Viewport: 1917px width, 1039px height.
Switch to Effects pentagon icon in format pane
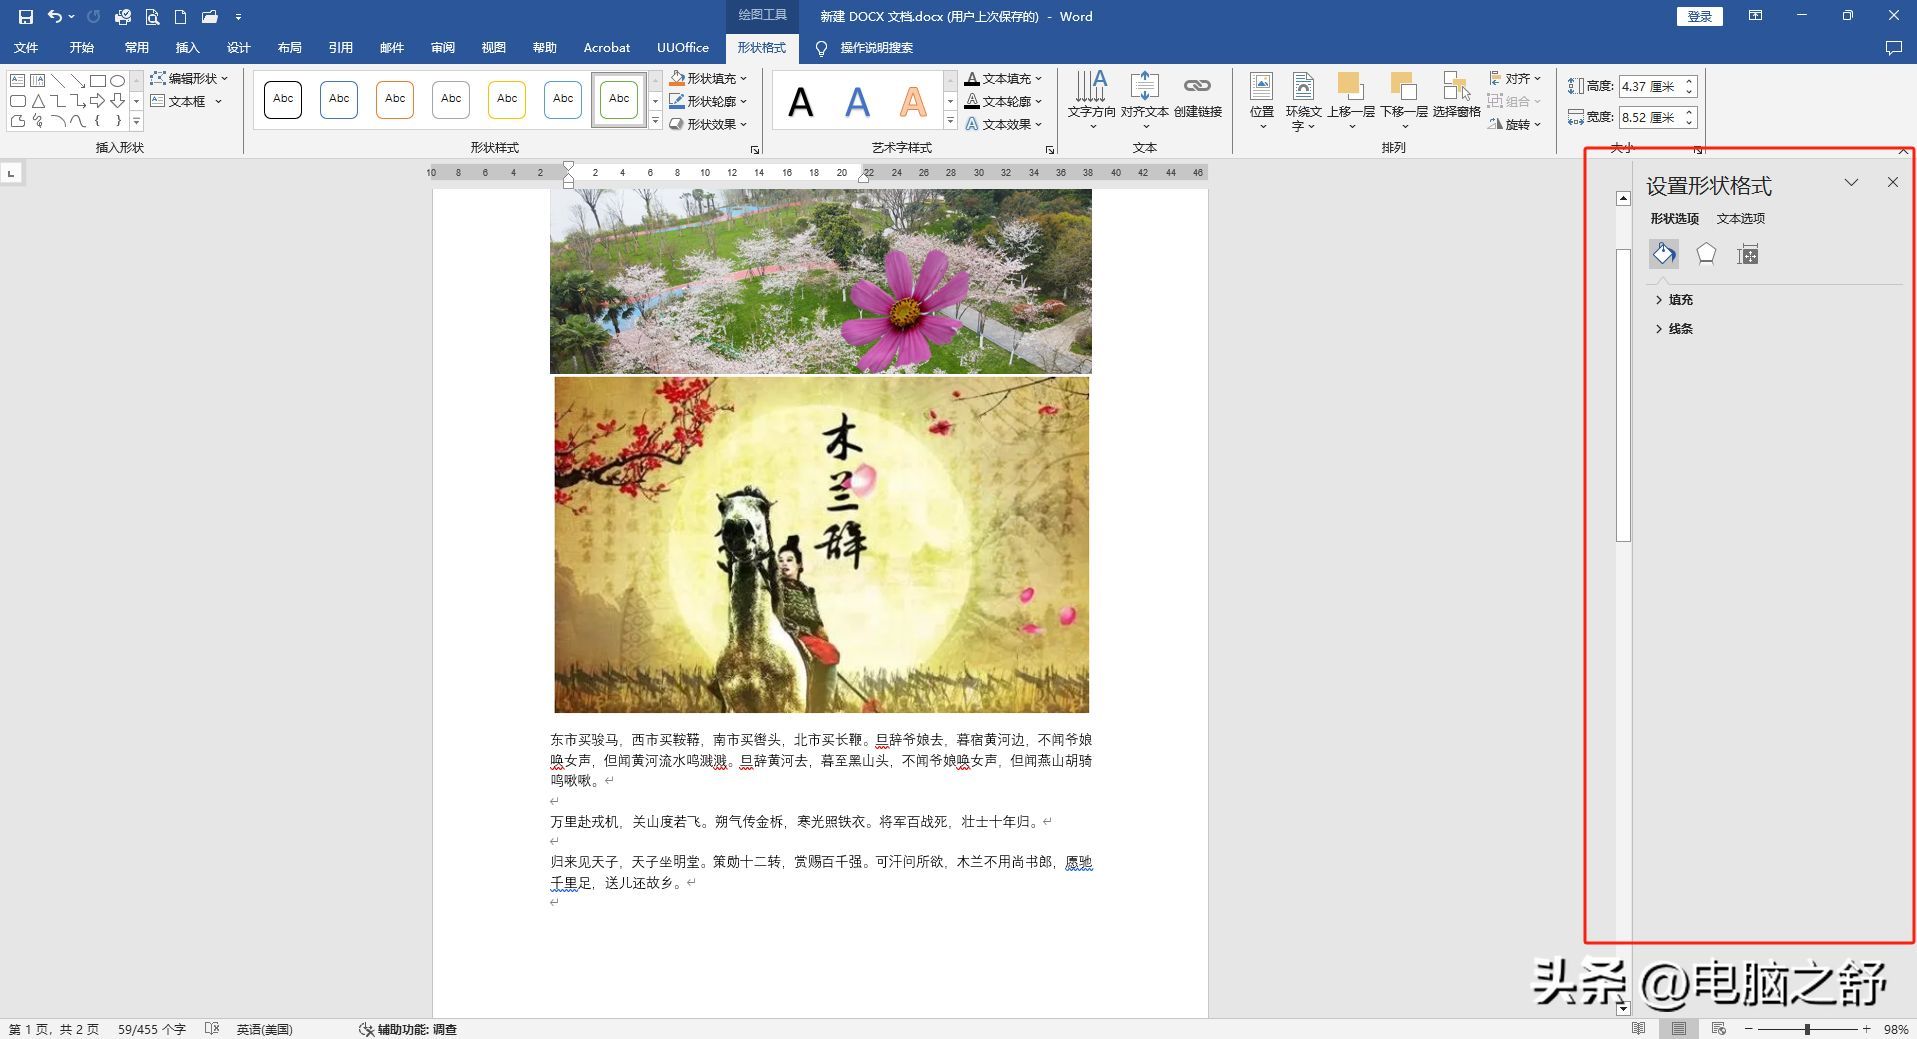1706,254
